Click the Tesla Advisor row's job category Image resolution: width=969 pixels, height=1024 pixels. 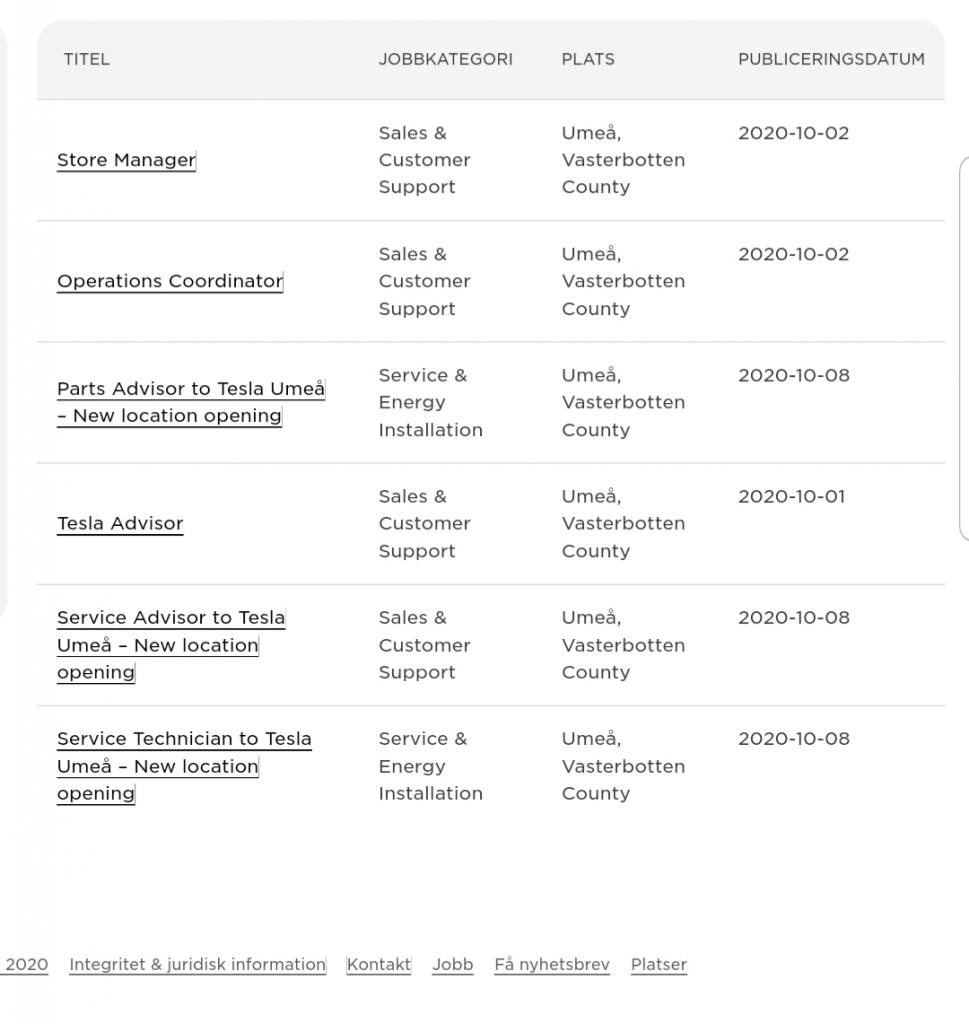pos(424,523)
